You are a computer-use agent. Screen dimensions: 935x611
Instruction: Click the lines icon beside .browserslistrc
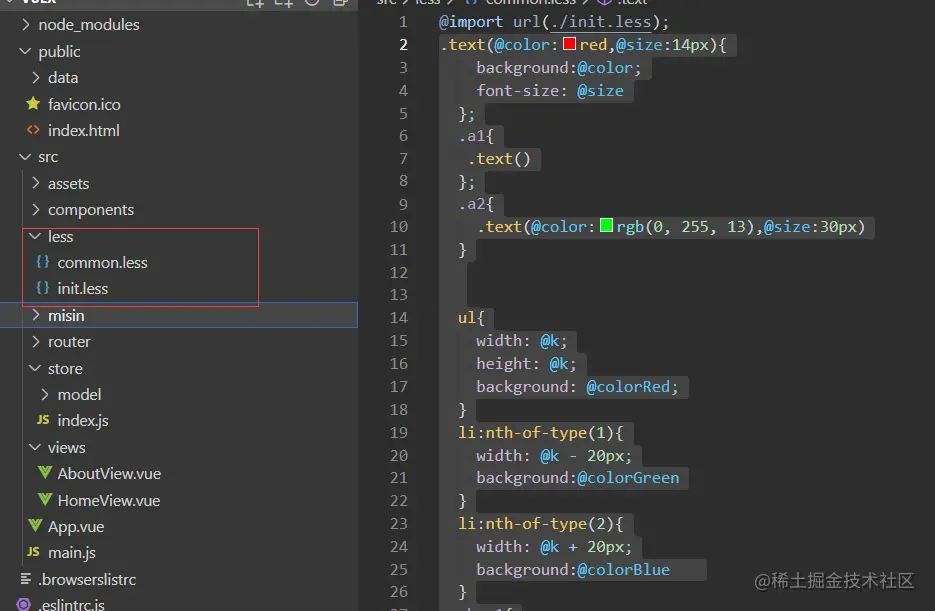[x=26, y=579]
